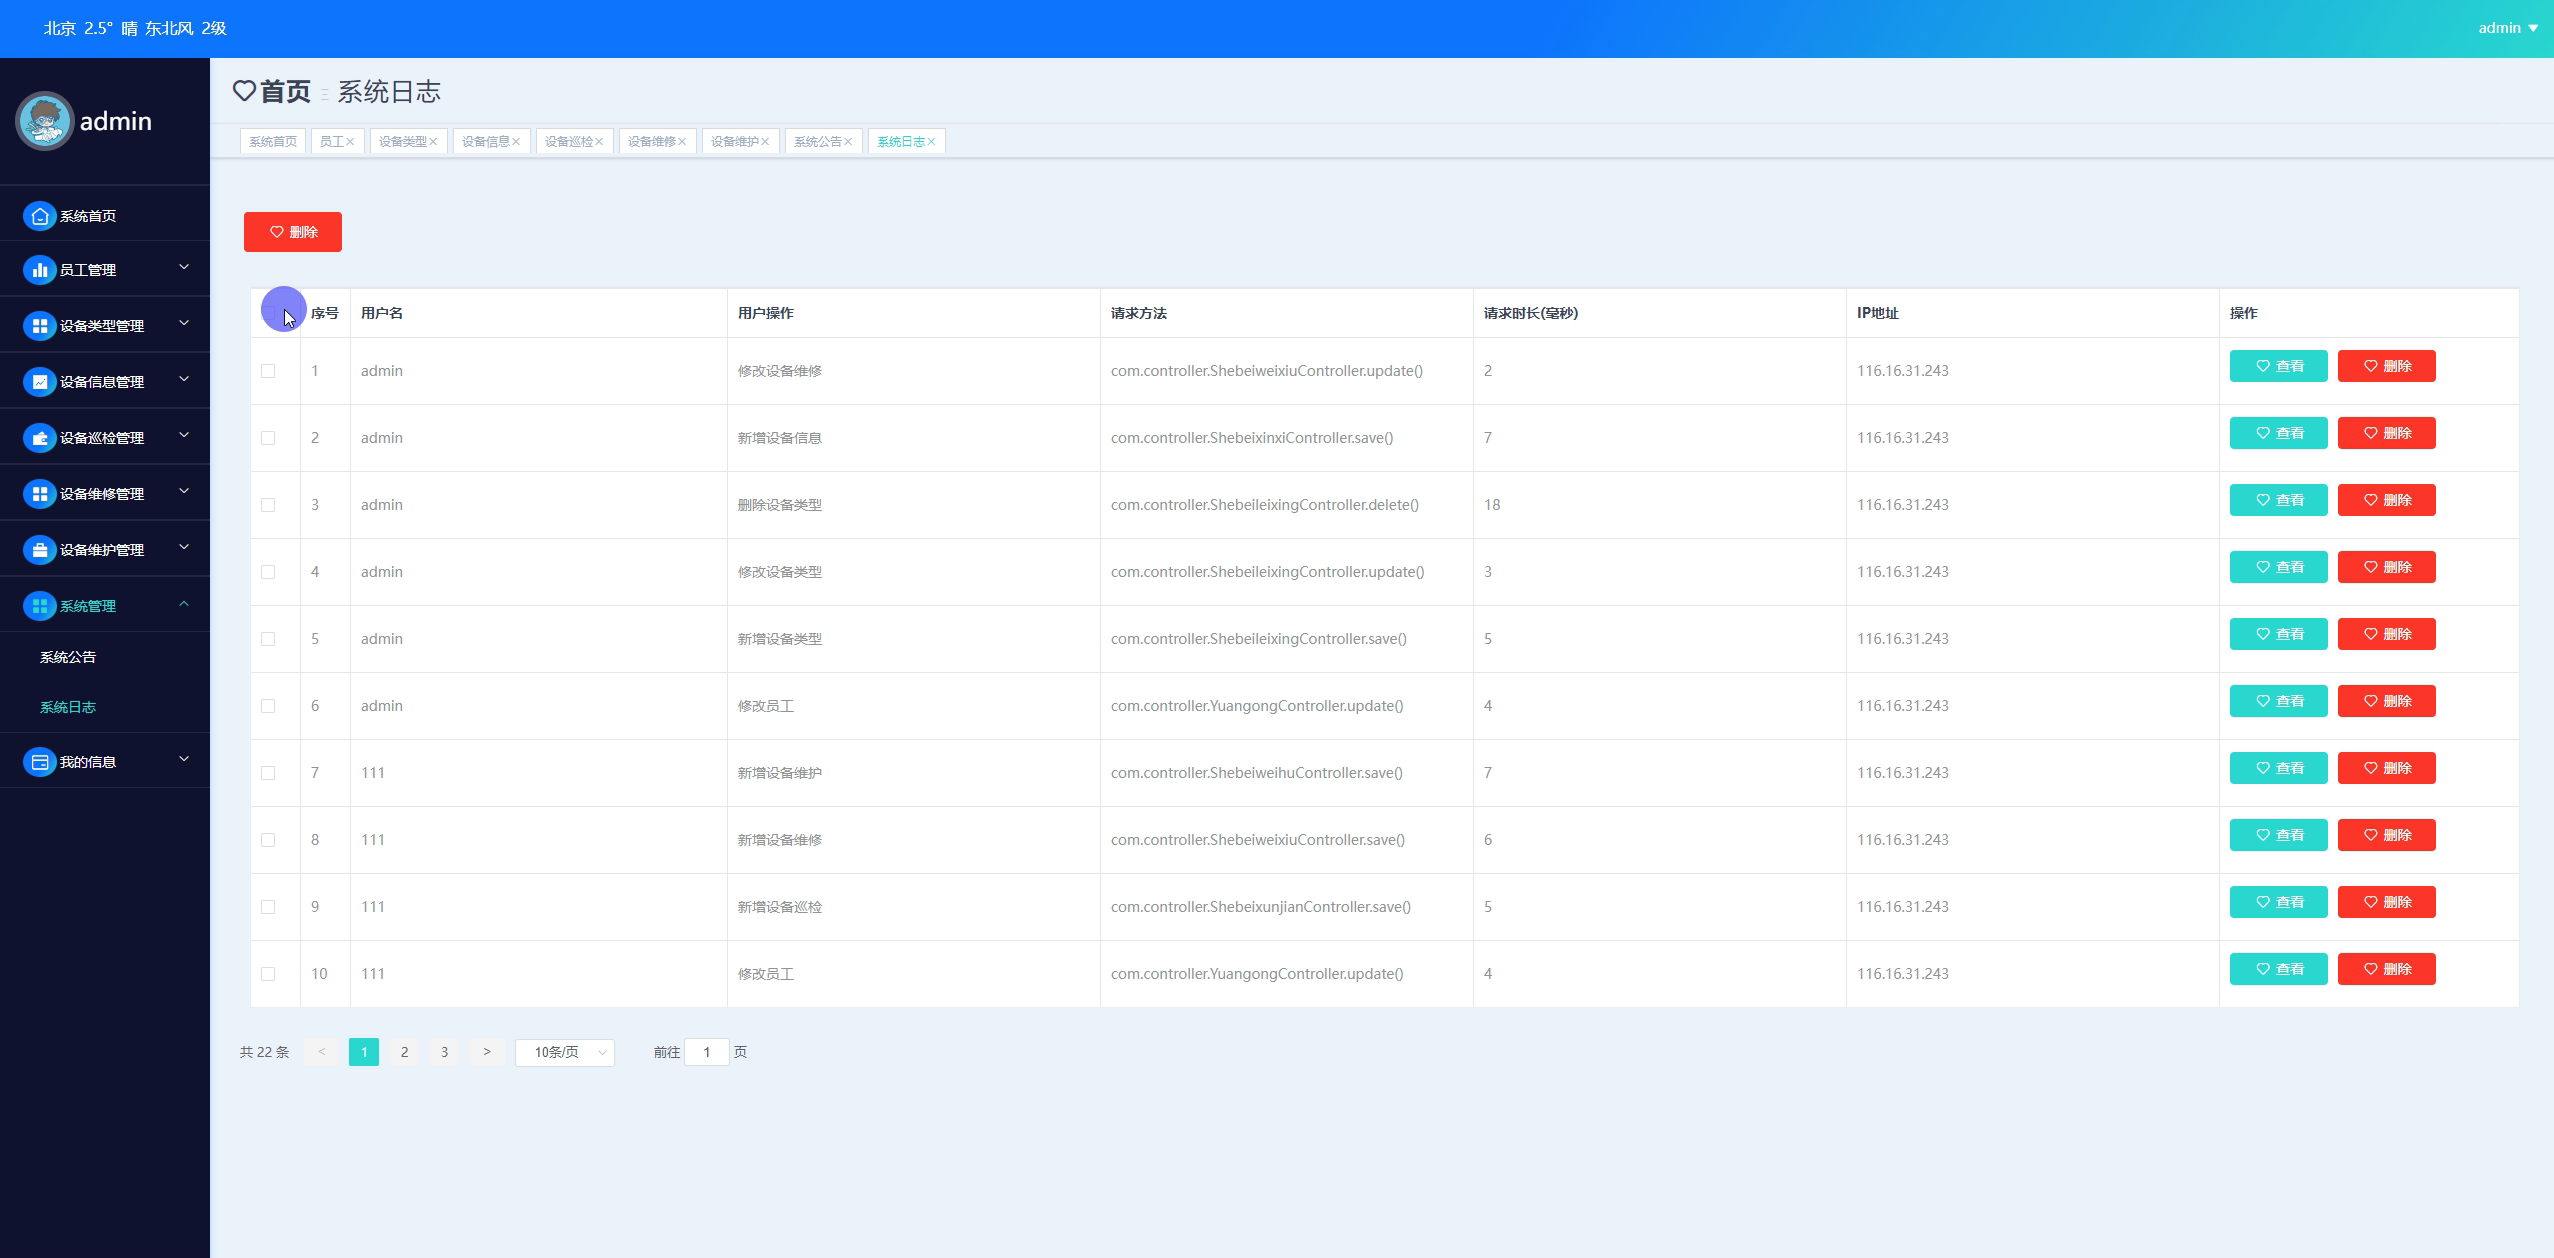The height and width of the screenshot is (1258, 2554).
Task: Expand the 设备类型管理 menu chevron
Action: pyautogui.click(x=184, y=324)
